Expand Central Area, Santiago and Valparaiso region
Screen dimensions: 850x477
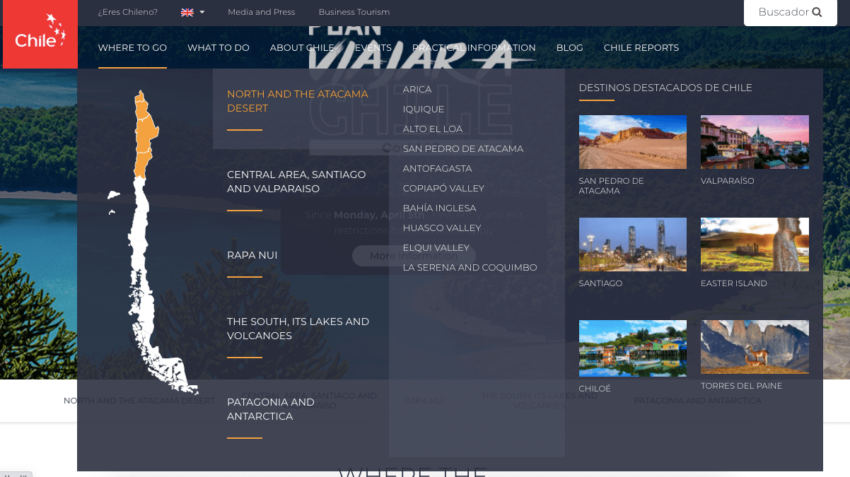pyautogui.click(x=296, y=181)
